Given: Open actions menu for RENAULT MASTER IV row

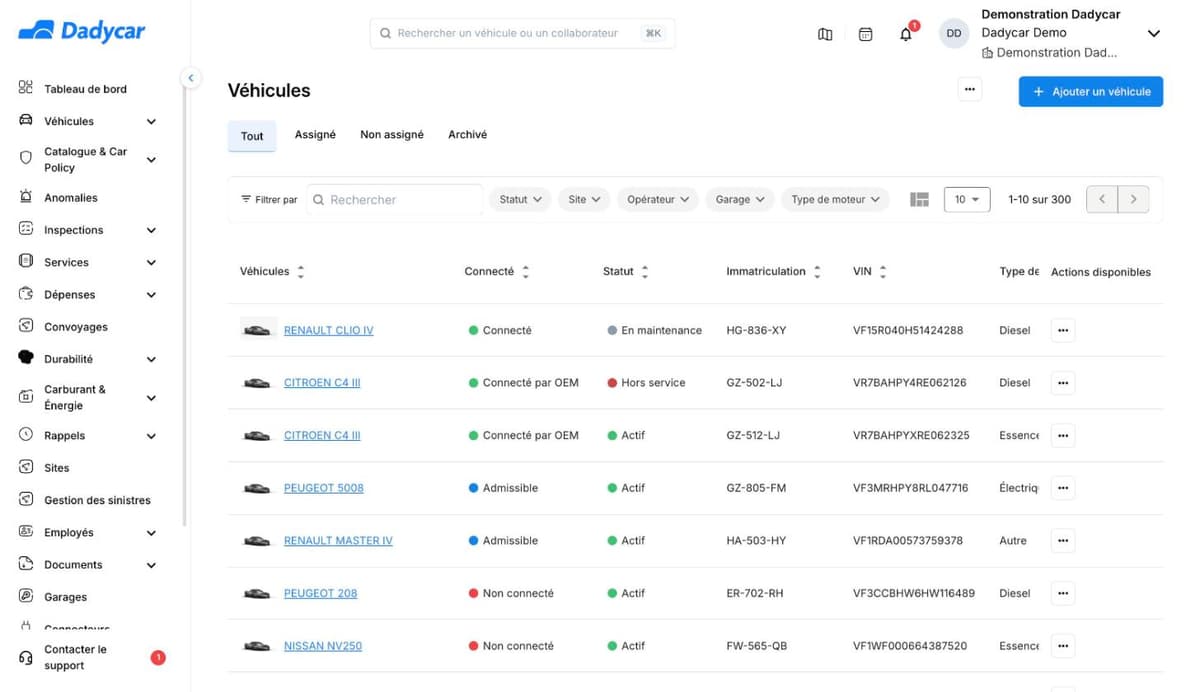Looking at the screenshot, I should tap(1063, 540).
